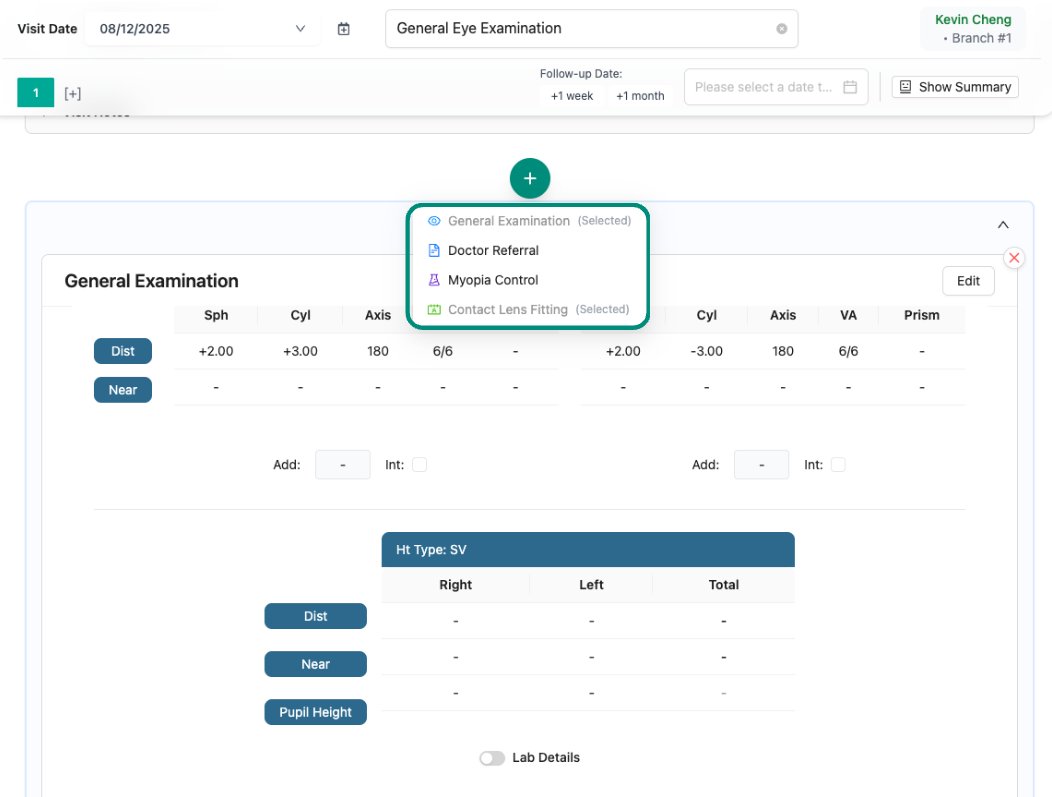Click the left Add input field
Viewport: 1052px width, 797px height.
point(342,465)
